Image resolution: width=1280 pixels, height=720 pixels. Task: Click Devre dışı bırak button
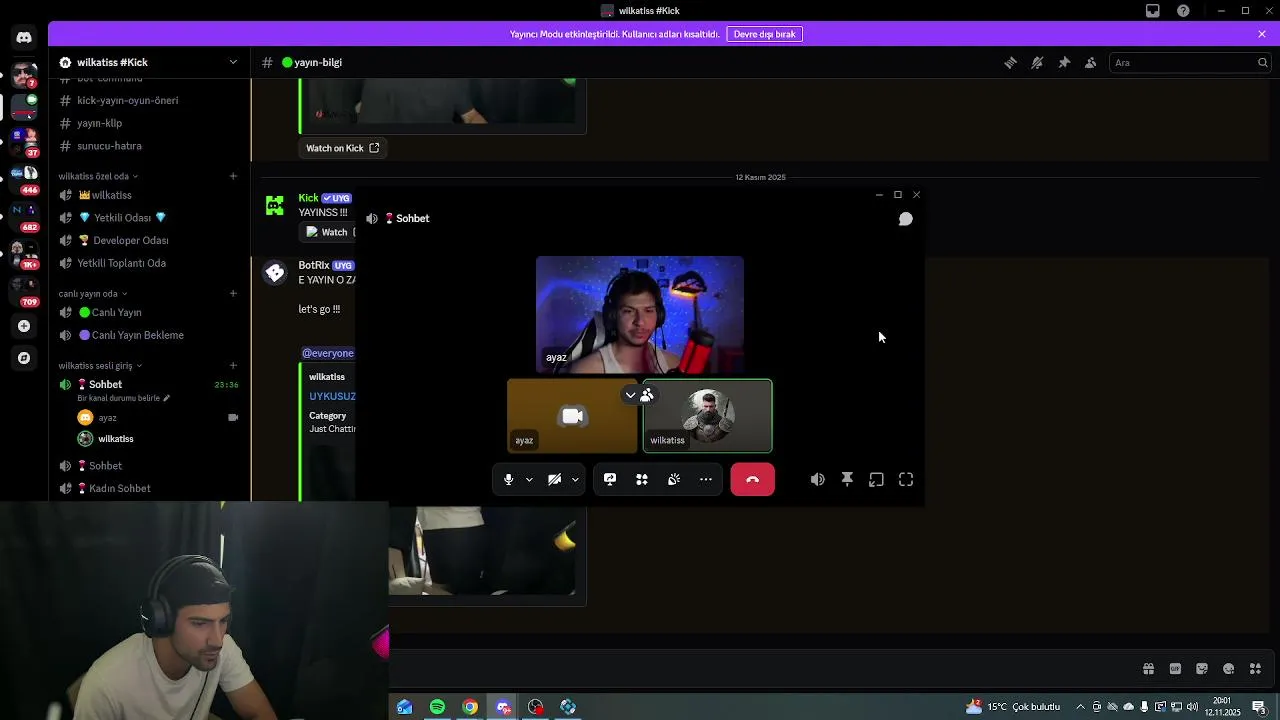(764, 34)
